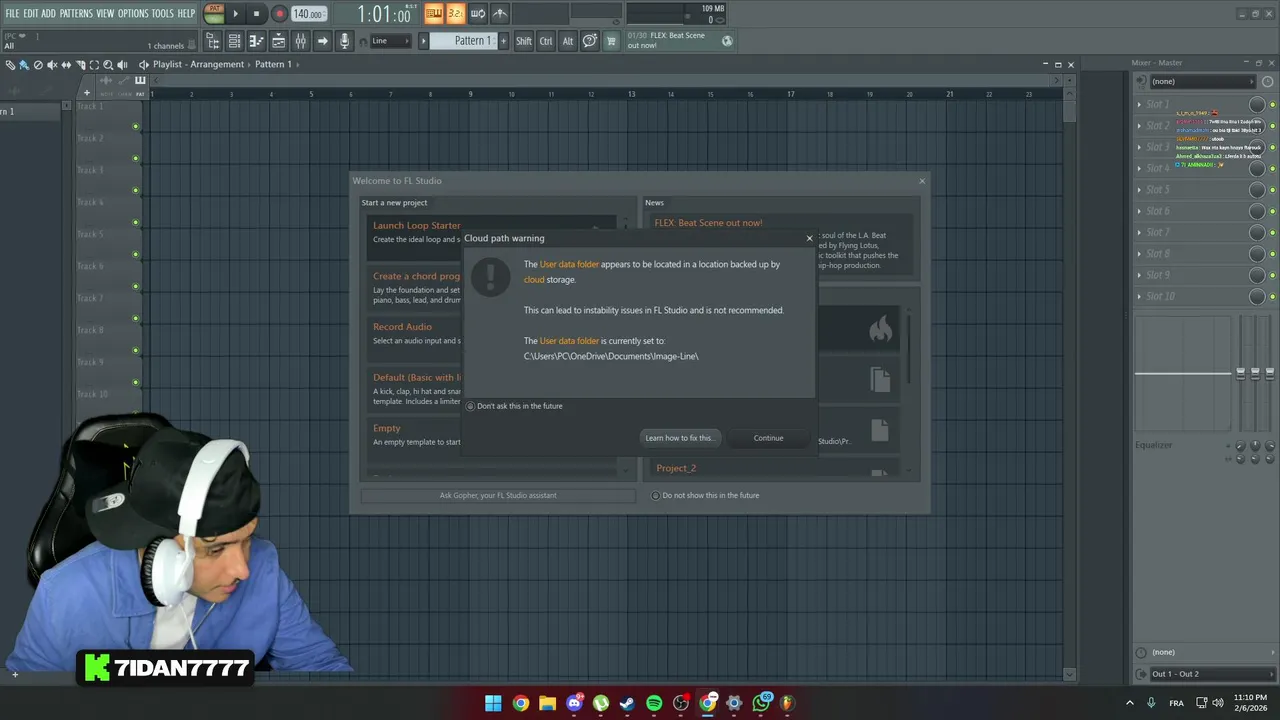Click the Windows Start button
Screen dimensions: 1280x720
[x=494, y=703]
